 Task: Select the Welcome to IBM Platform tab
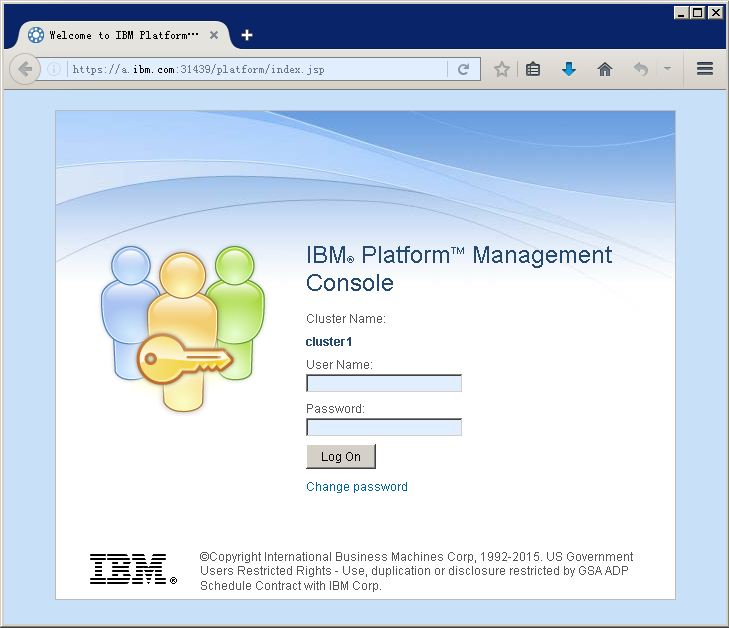click(x=123, y=35)
